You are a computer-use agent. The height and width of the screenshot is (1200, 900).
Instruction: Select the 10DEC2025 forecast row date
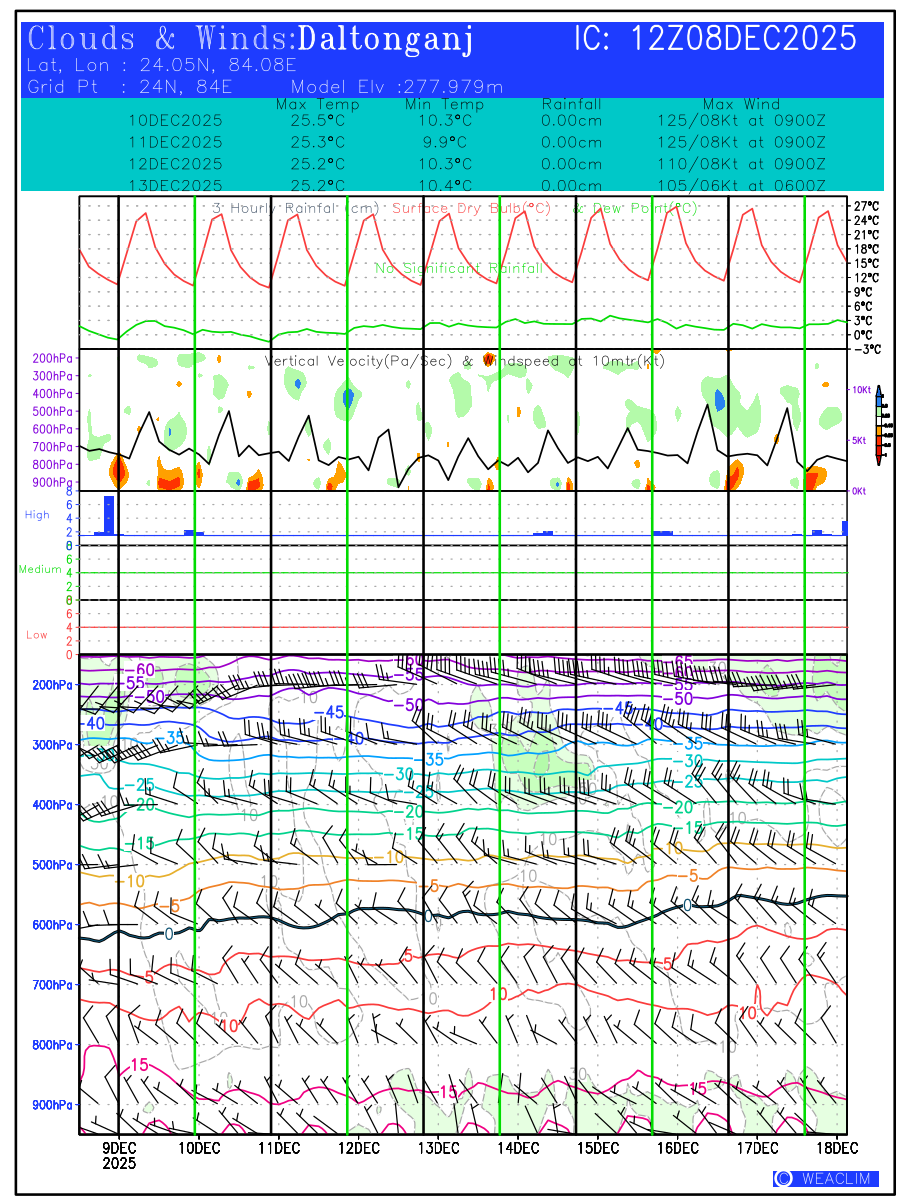click(x=175, y=120)
